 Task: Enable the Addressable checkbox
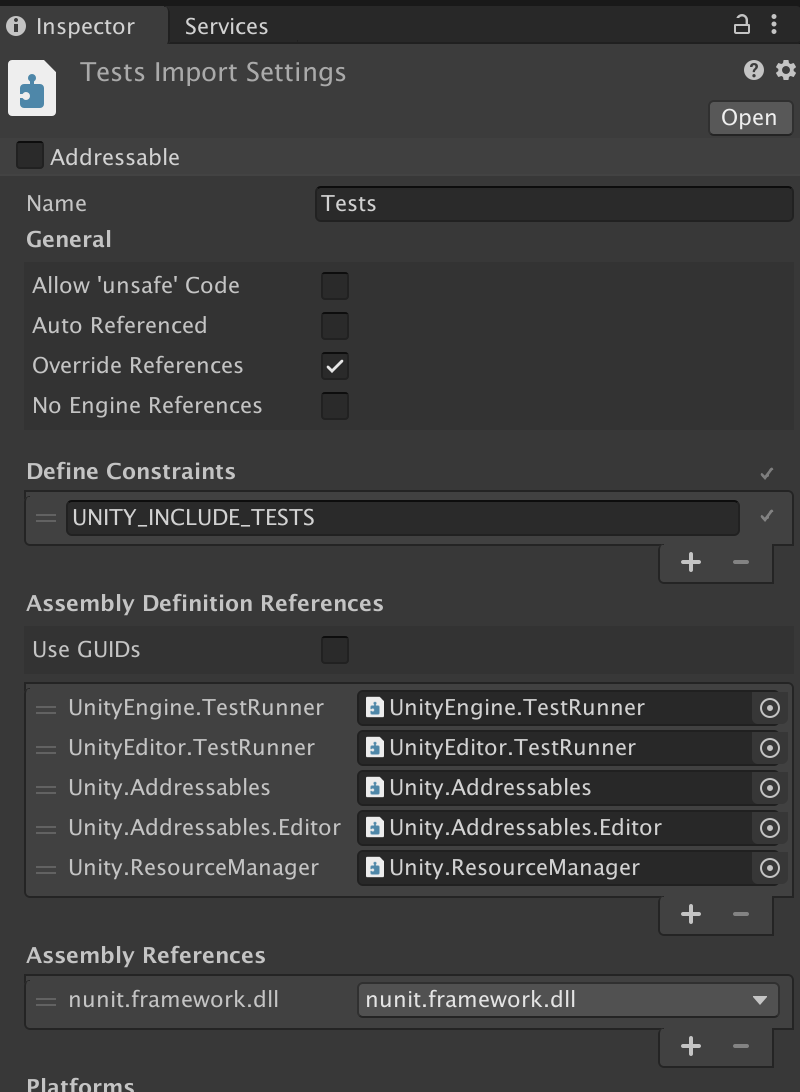point(30,156)
